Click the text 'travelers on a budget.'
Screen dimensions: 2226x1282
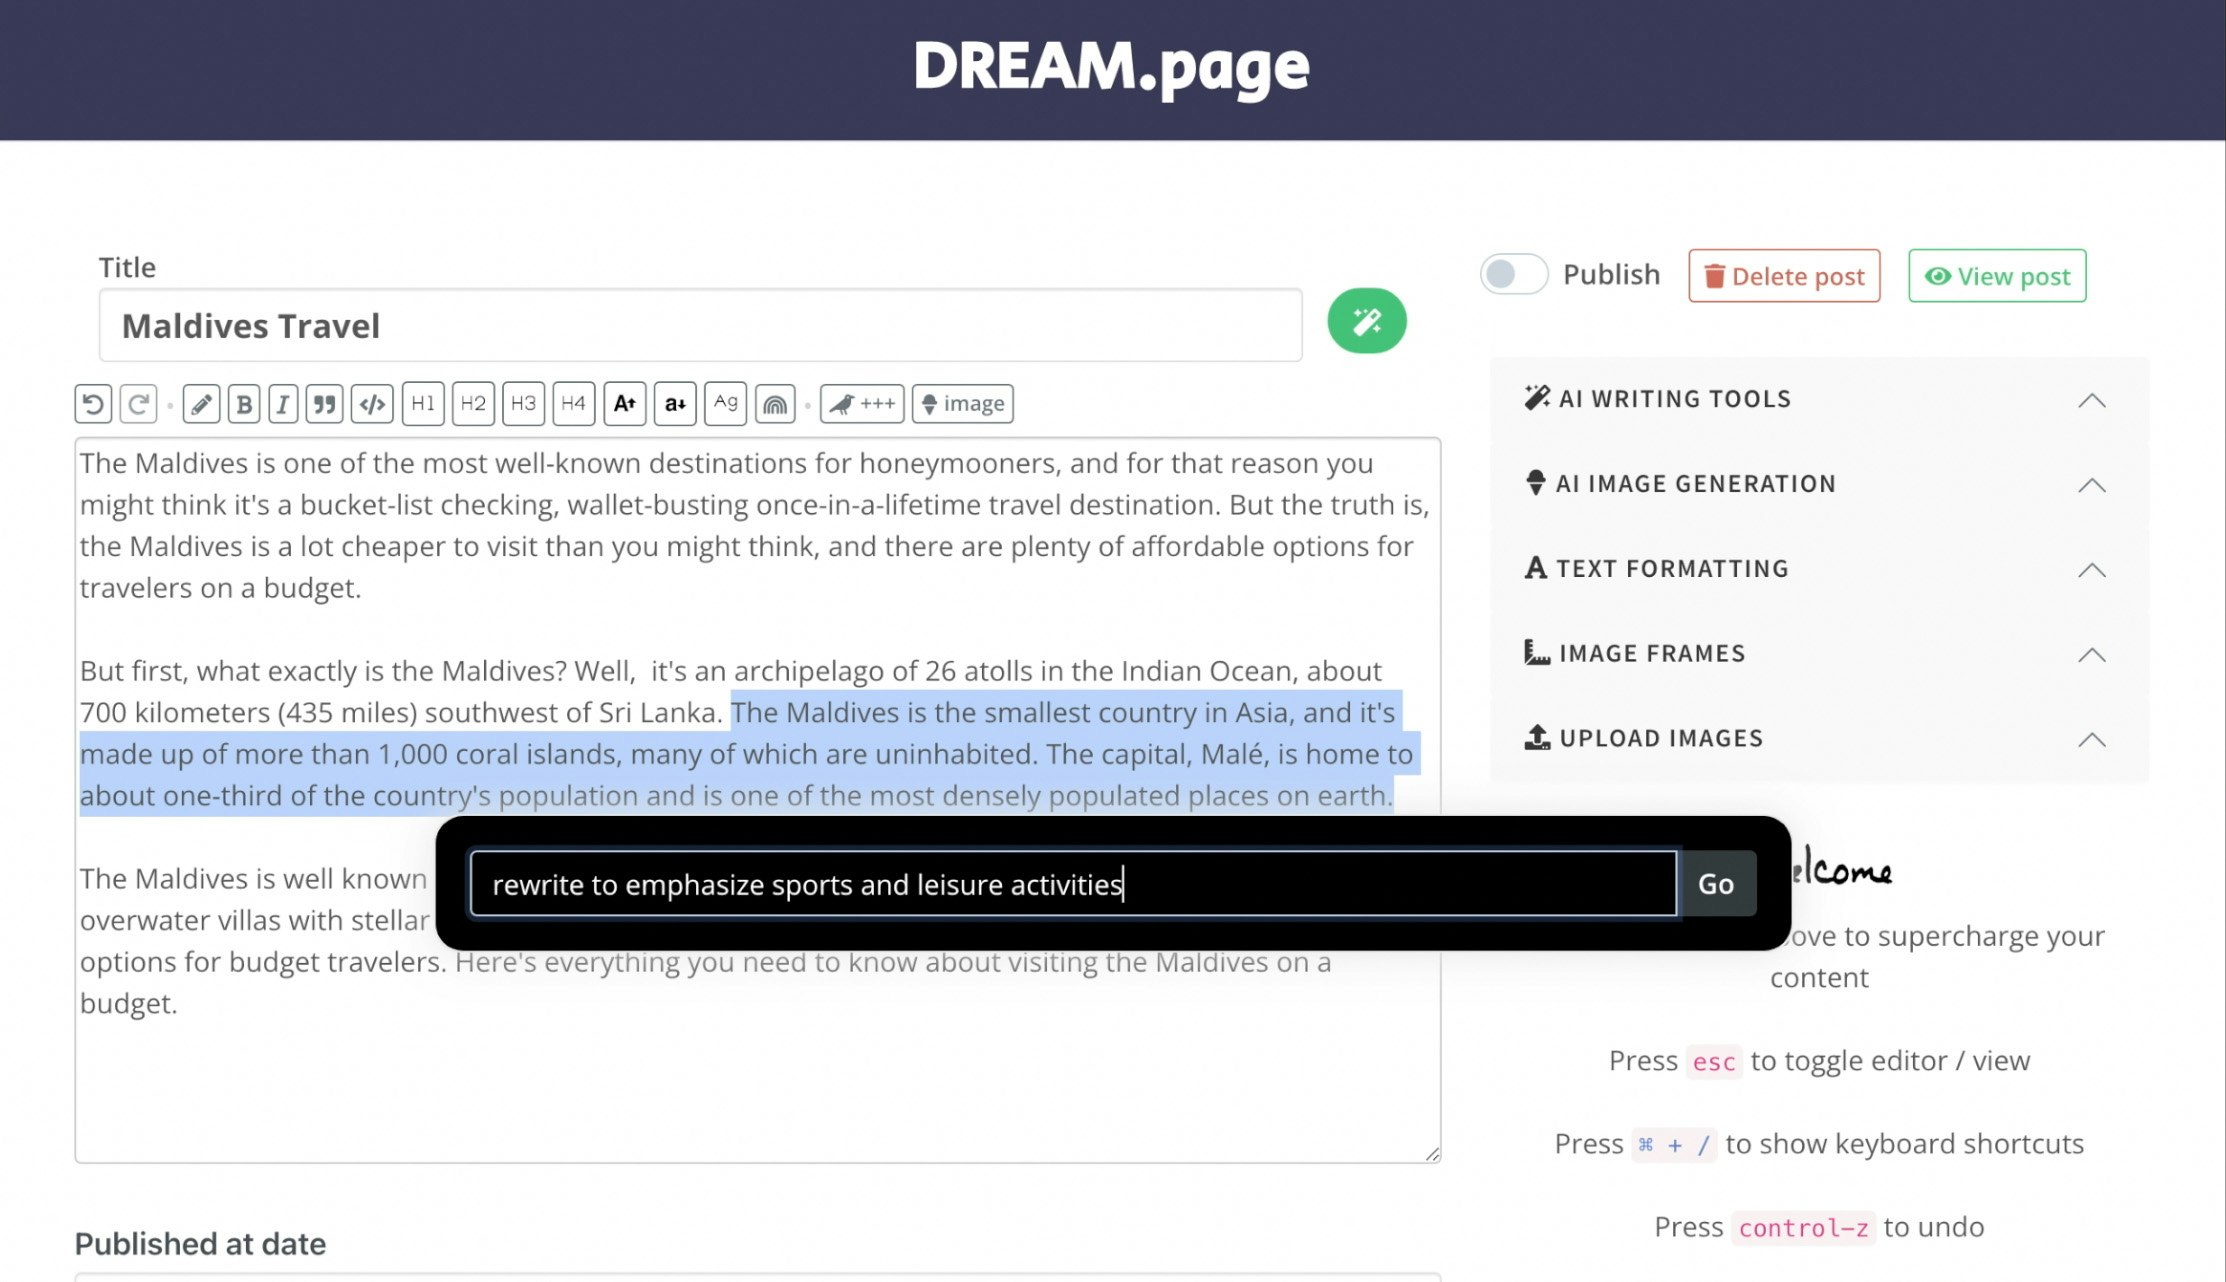point(220,588)
